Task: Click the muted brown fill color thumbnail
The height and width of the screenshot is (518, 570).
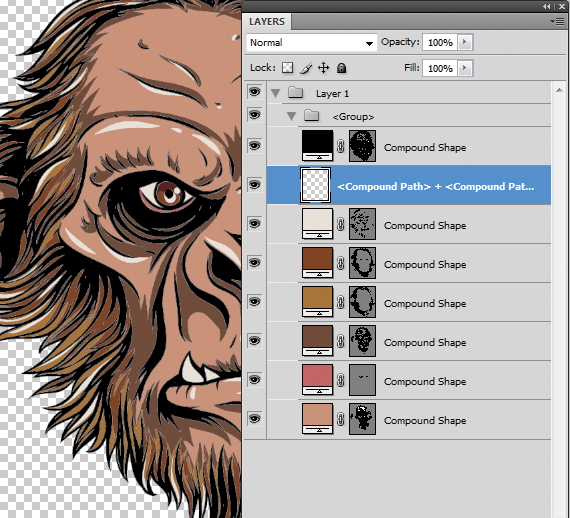Action: point(317,341)
